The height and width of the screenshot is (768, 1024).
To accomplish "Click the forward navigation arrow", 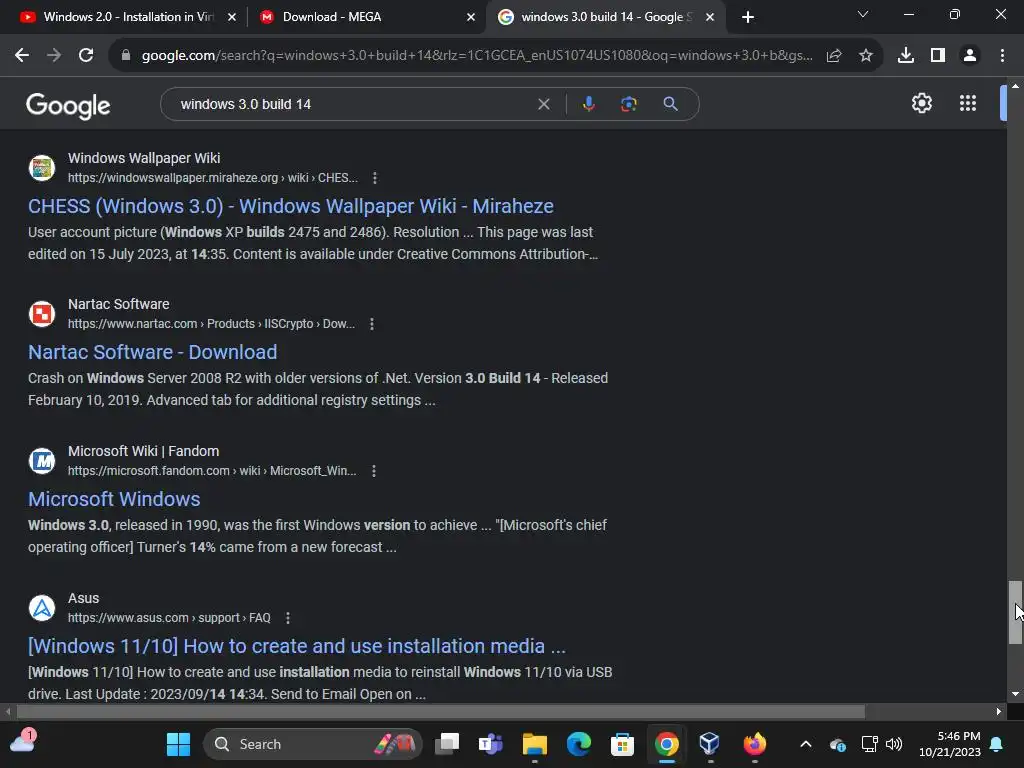I will 54,56.
